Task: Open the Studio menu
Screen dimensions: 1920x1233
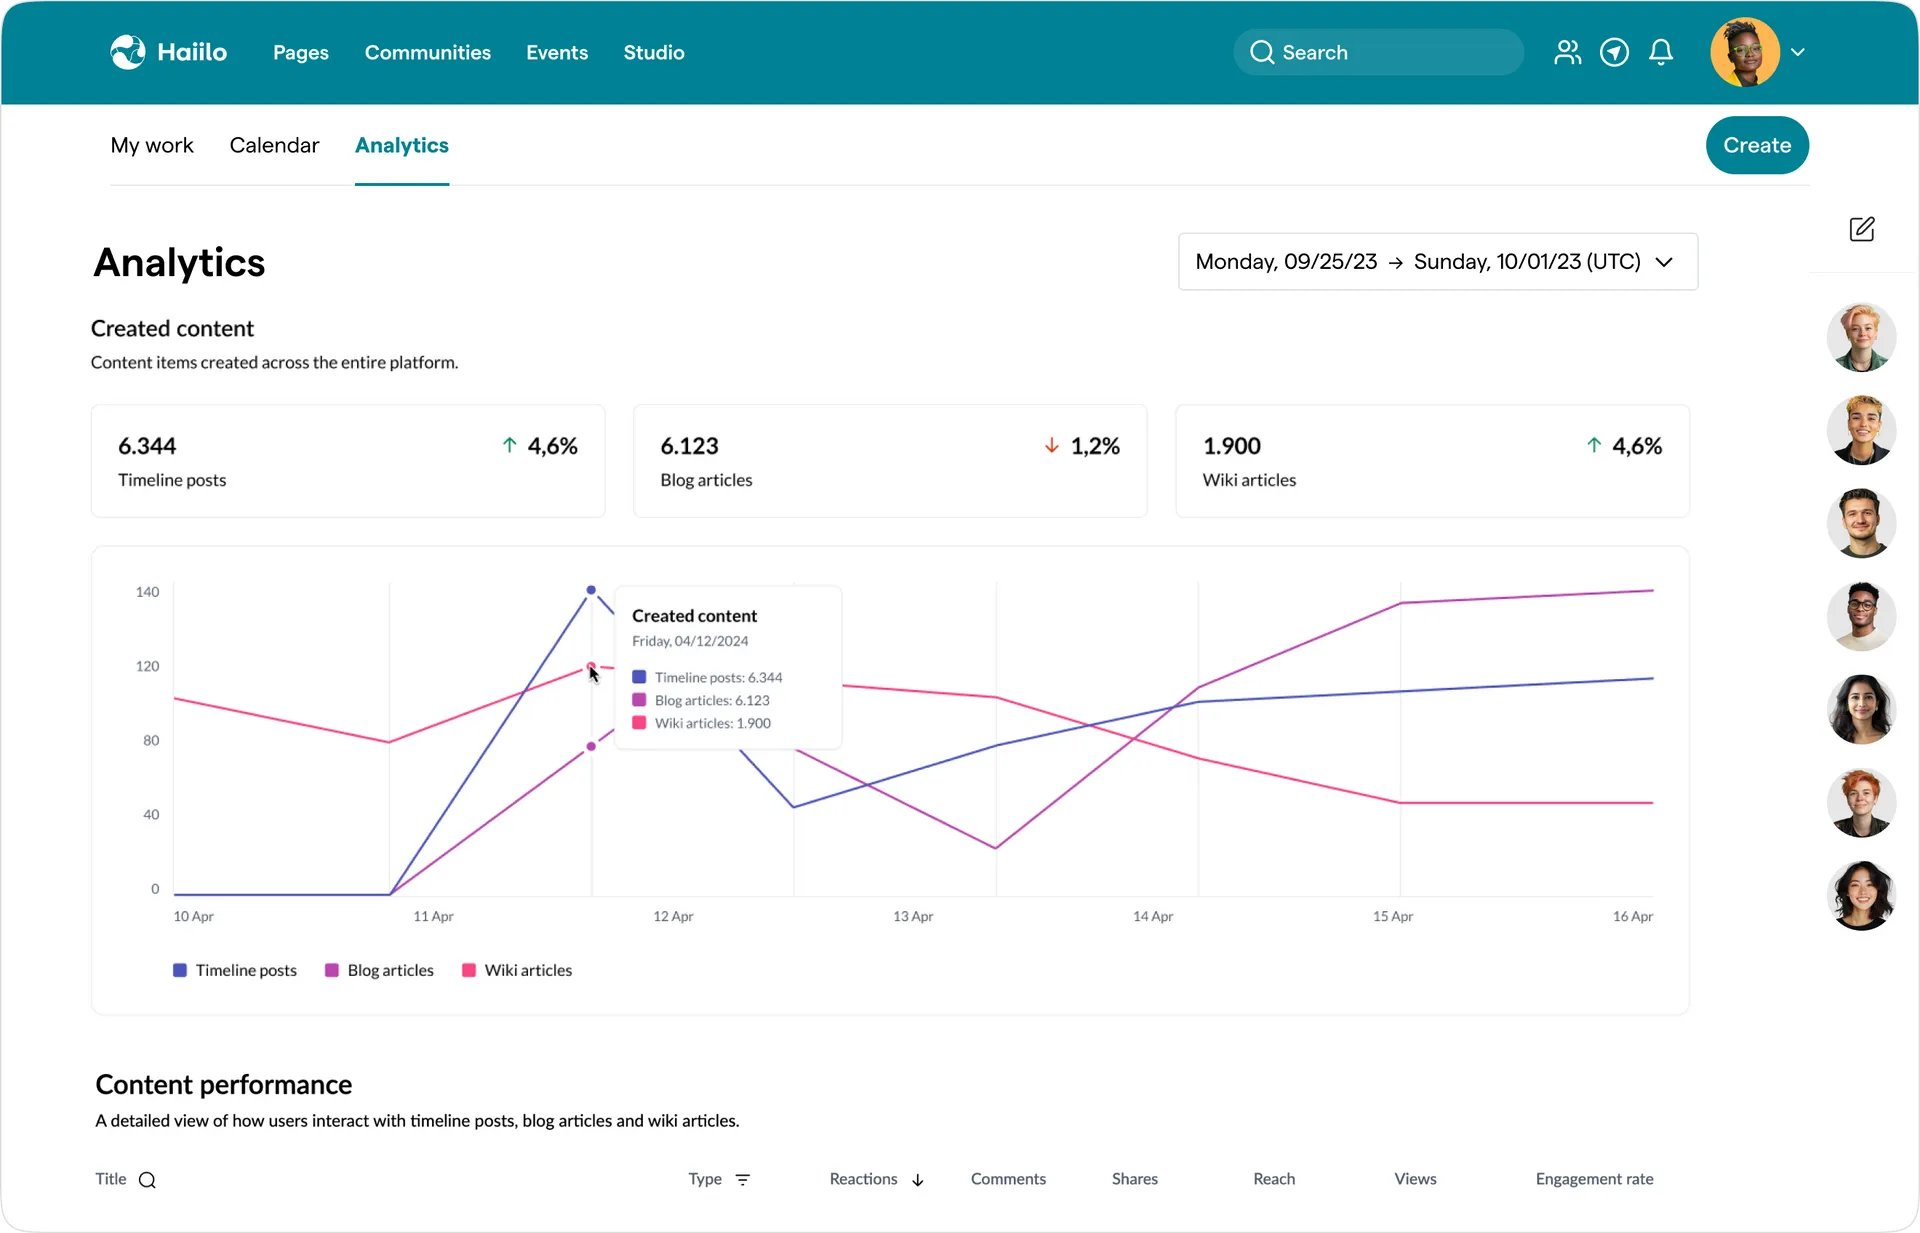Action: coord(654,52)
